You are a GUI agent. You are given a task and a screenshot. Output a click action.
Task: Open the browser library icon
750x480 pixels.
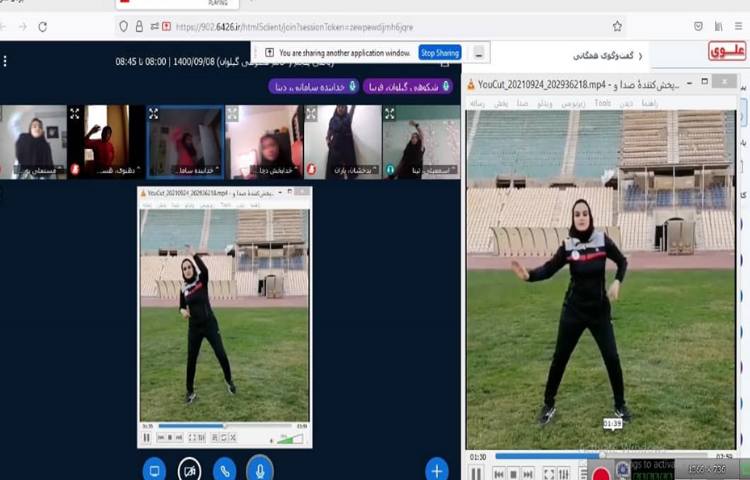[x=718, y=26]
